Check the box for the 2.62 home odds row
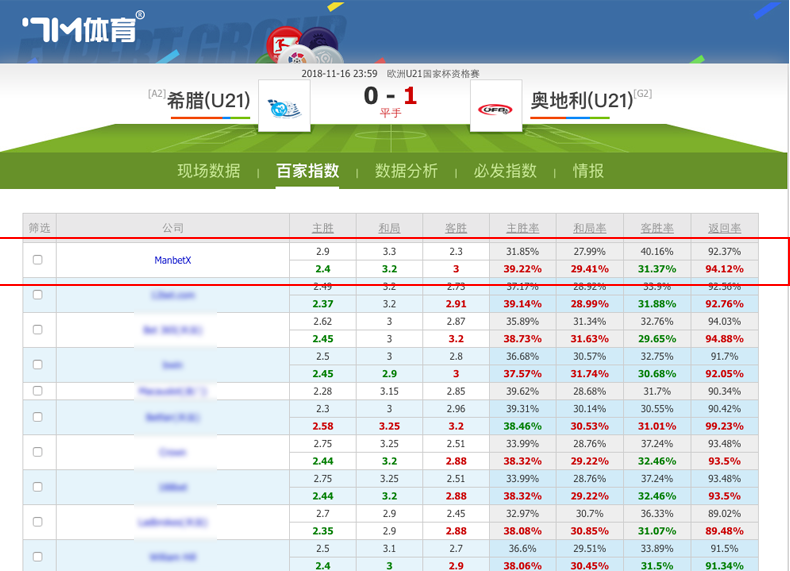 (x=38, y=329)
